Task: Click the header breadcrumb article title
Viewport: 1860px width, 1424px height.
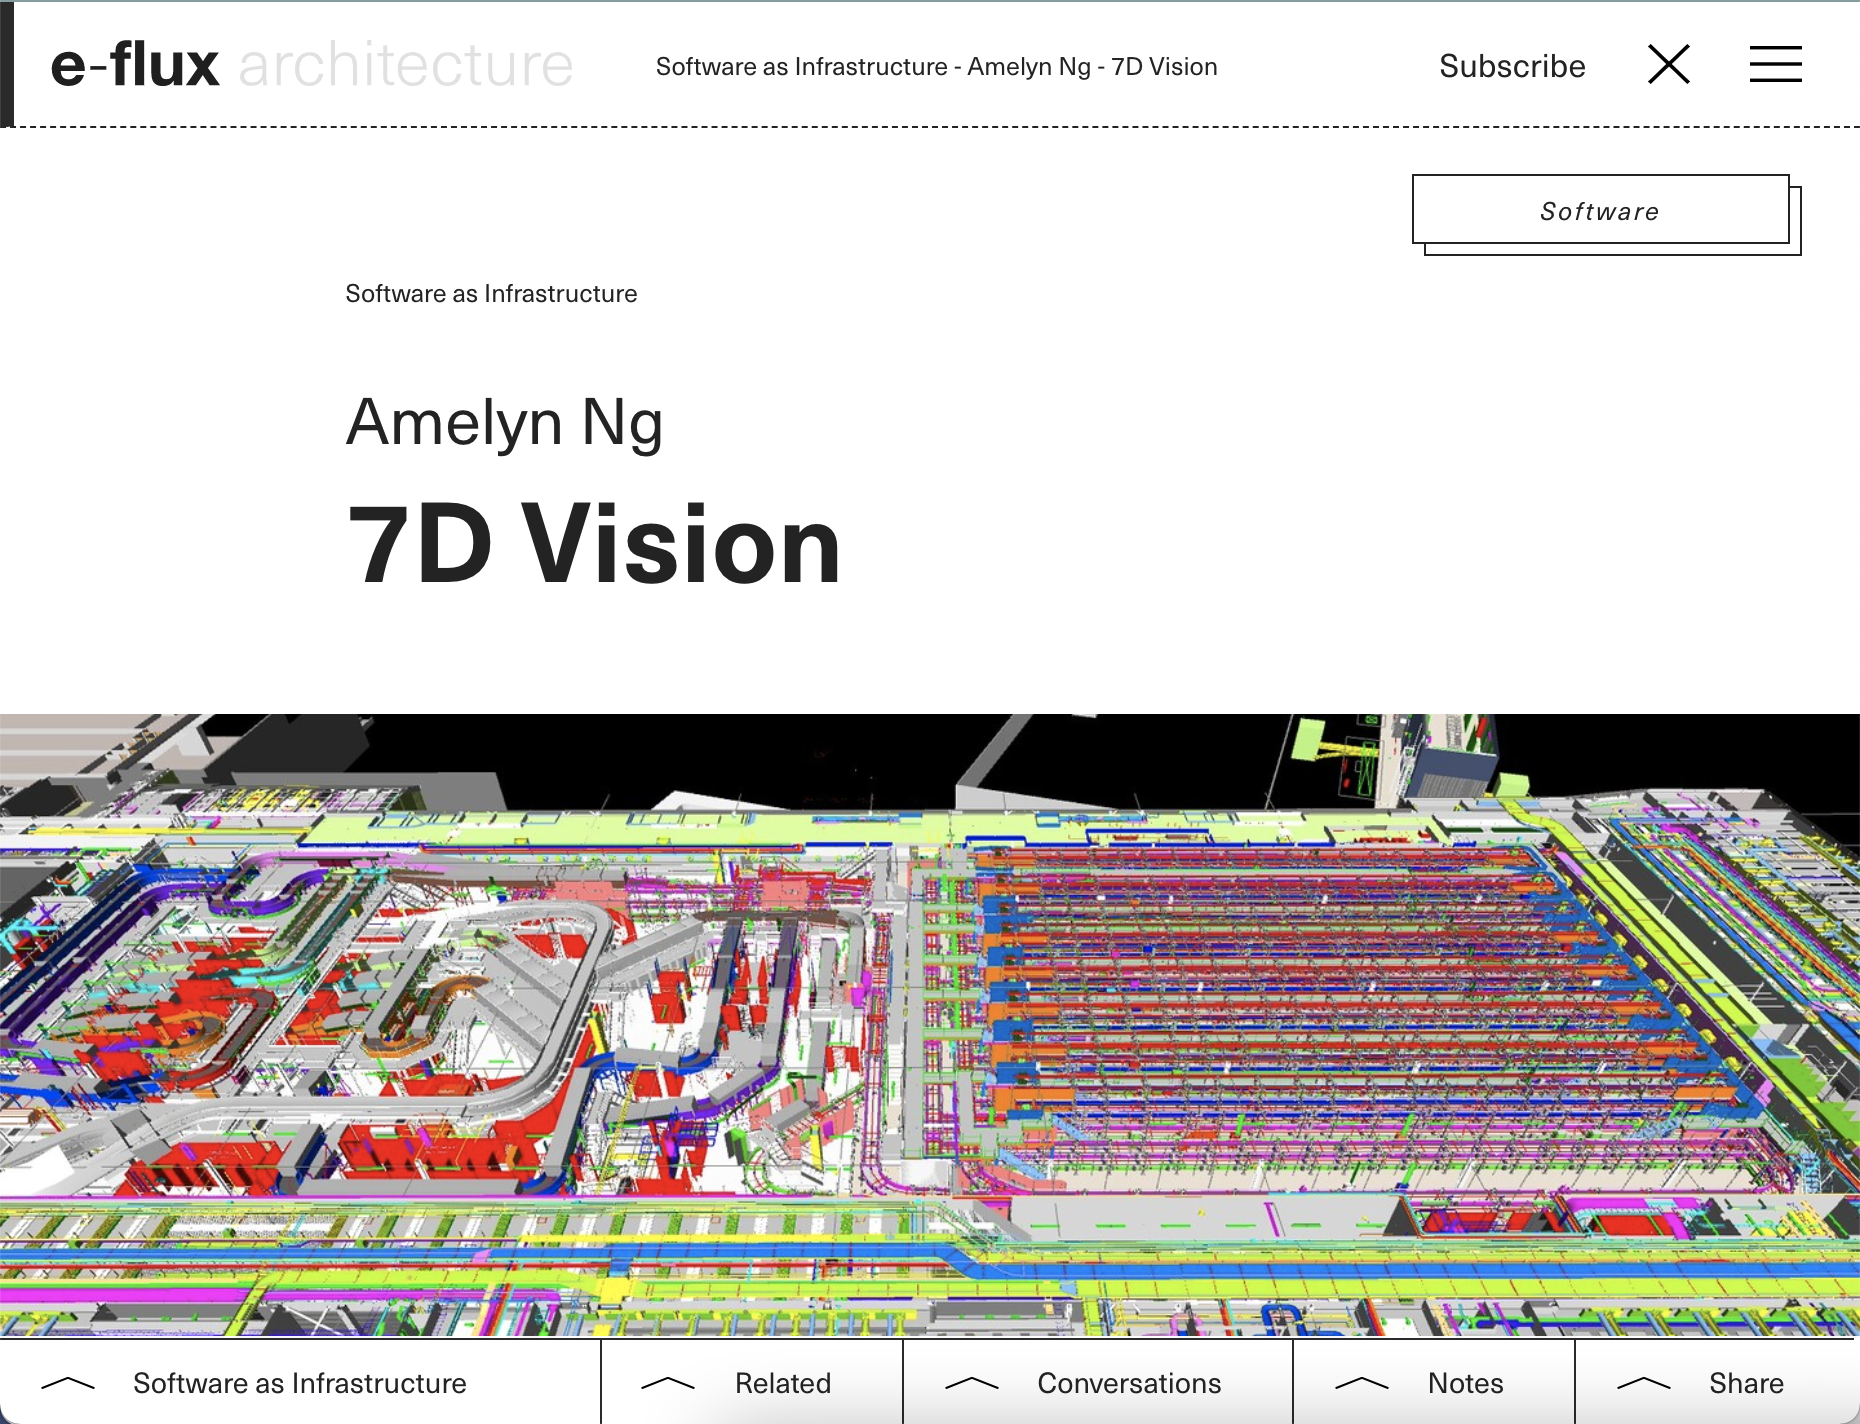Action: point(937,66)
